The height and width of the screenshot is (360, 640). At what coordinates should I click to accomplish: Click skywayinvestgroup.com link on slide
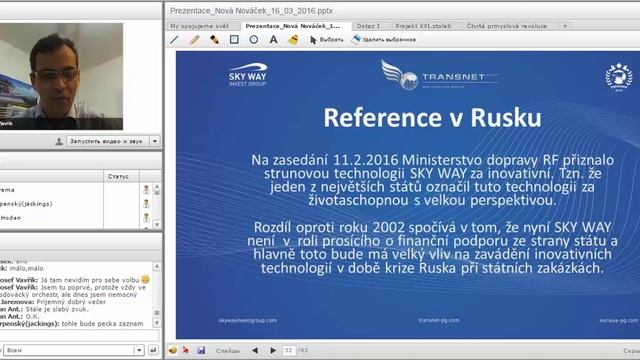point(248,320)
